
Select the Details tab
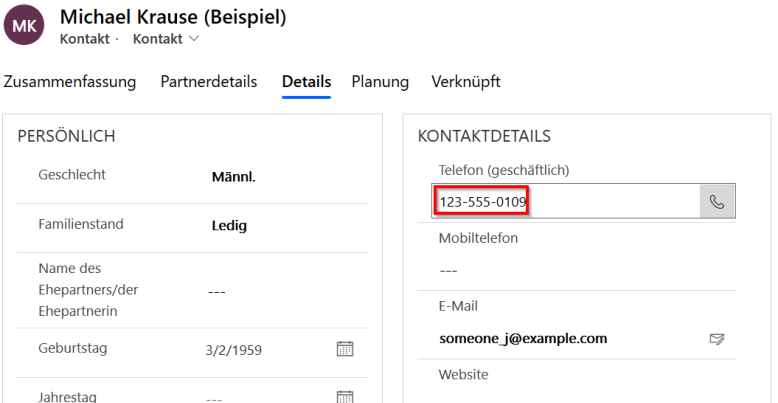305,82
